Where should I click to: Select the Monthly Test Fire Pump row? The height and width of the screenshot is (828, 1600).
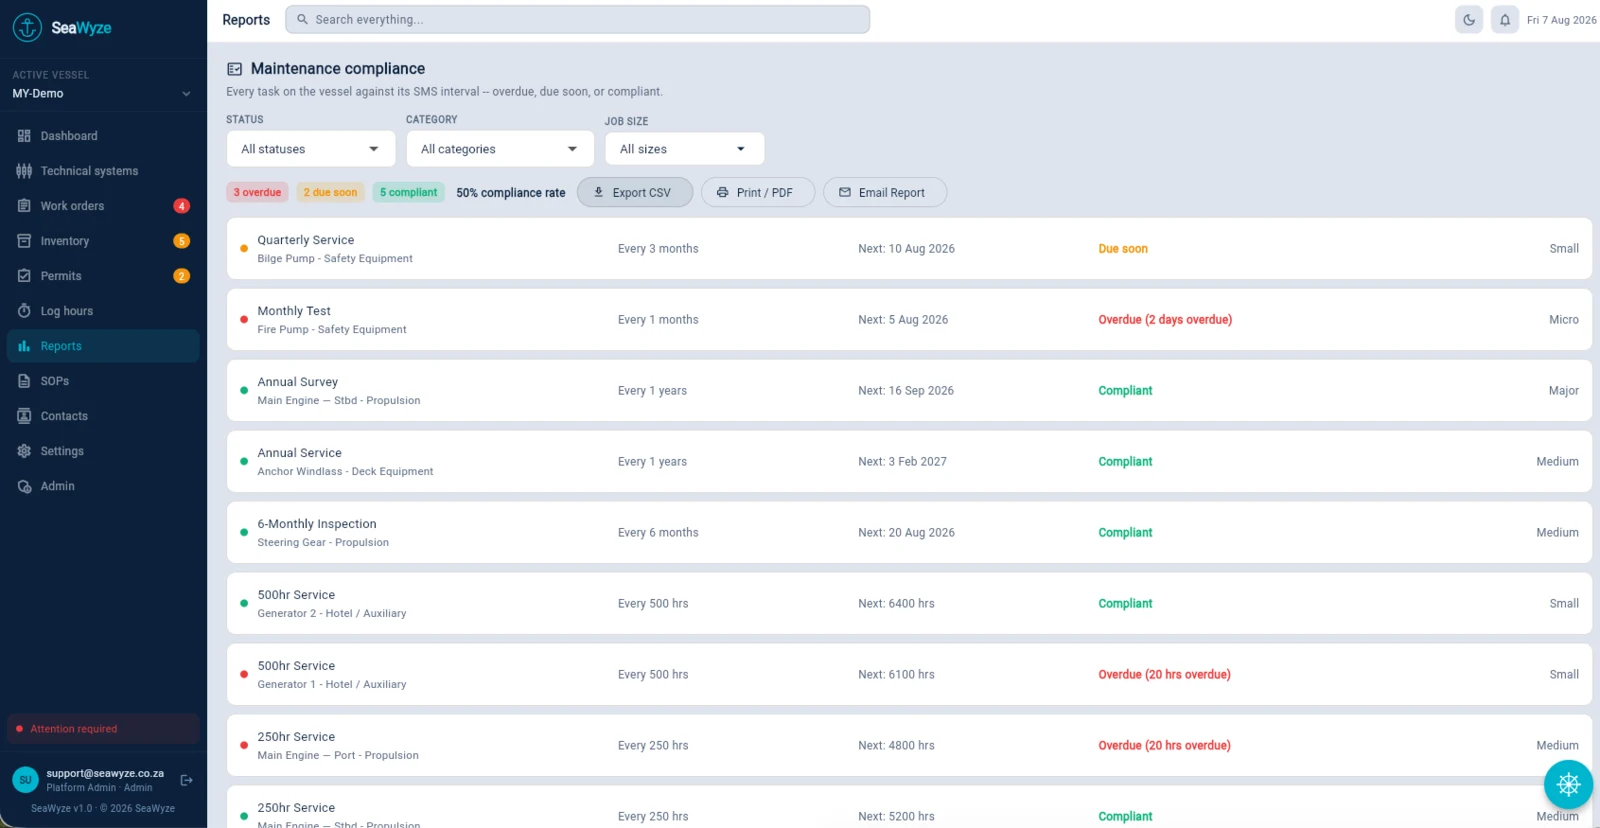coord(909,320)
